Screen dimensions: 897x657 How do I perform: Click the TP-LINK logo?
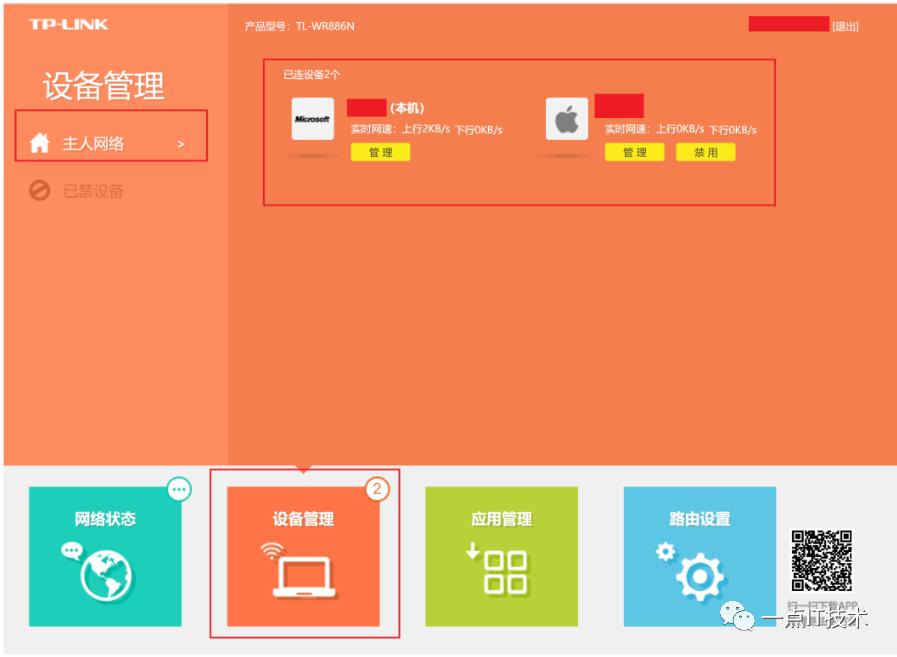66,24
